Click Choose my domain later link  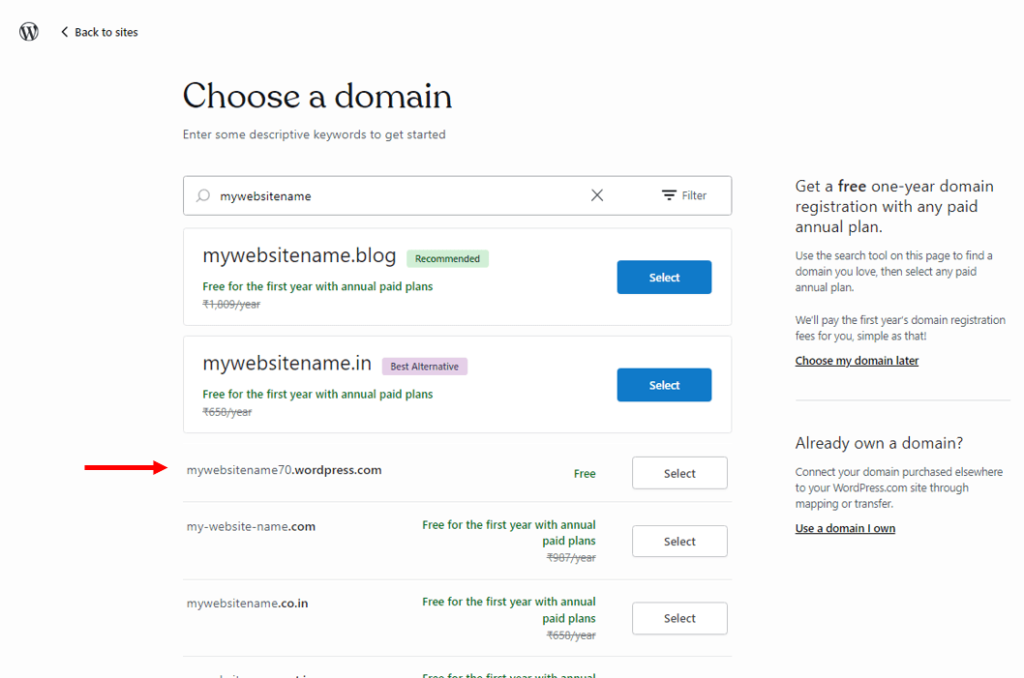pyautogui.click(x=857, y=361)
